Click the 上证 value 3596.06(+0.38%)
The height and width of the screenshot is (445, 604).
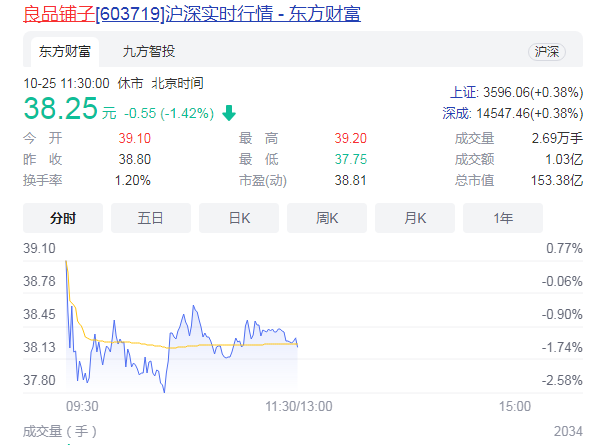[x=533, y=92]
